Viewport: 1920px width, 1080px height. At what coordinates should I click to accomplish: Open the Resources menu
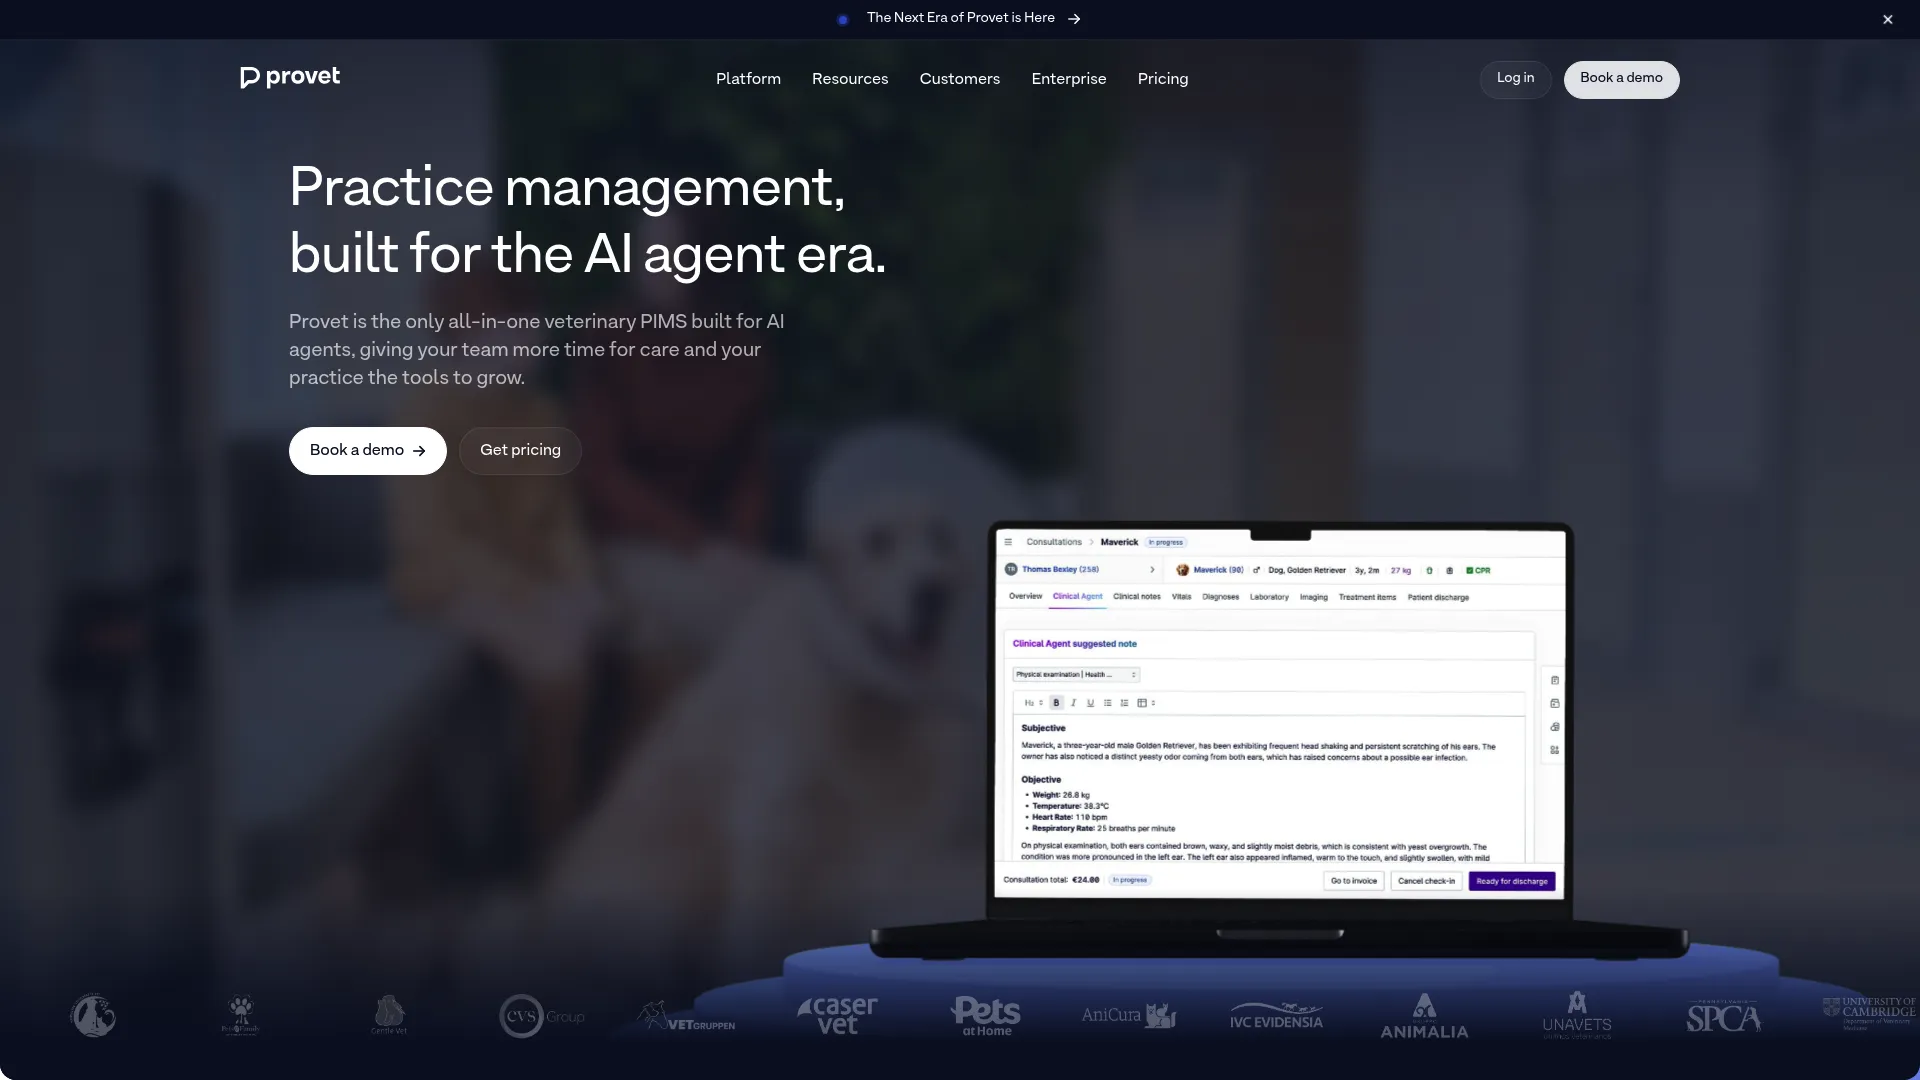click(x=850, y=79)
